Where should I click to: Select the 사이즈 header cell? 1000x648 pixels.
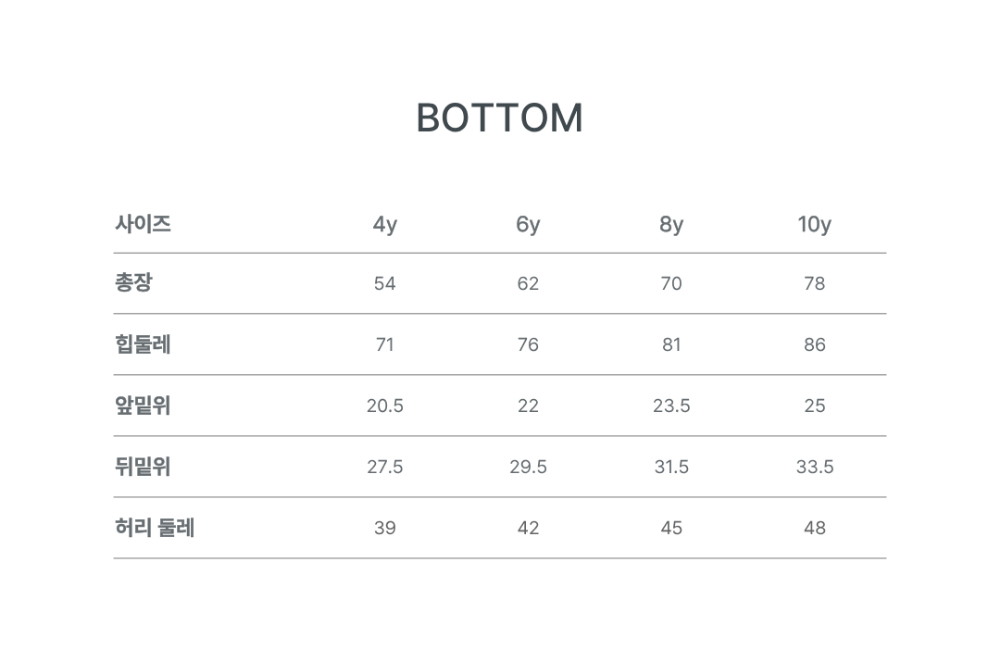point(143,224)
